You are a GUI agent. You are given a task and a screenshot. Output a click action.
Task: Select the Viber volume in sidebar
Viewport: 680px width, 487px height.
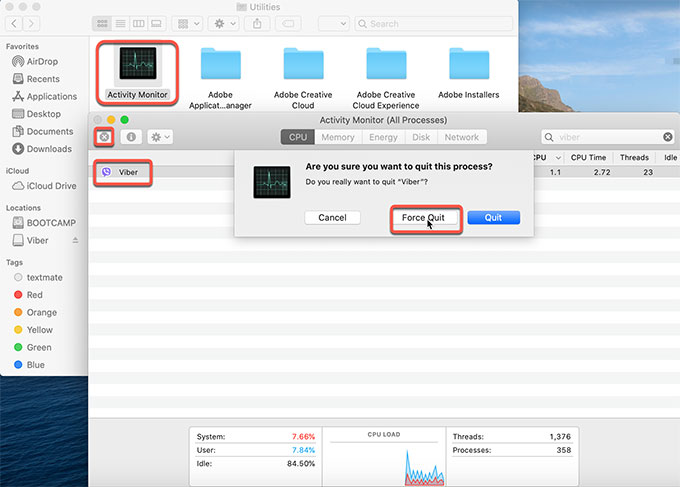point(37,240)
